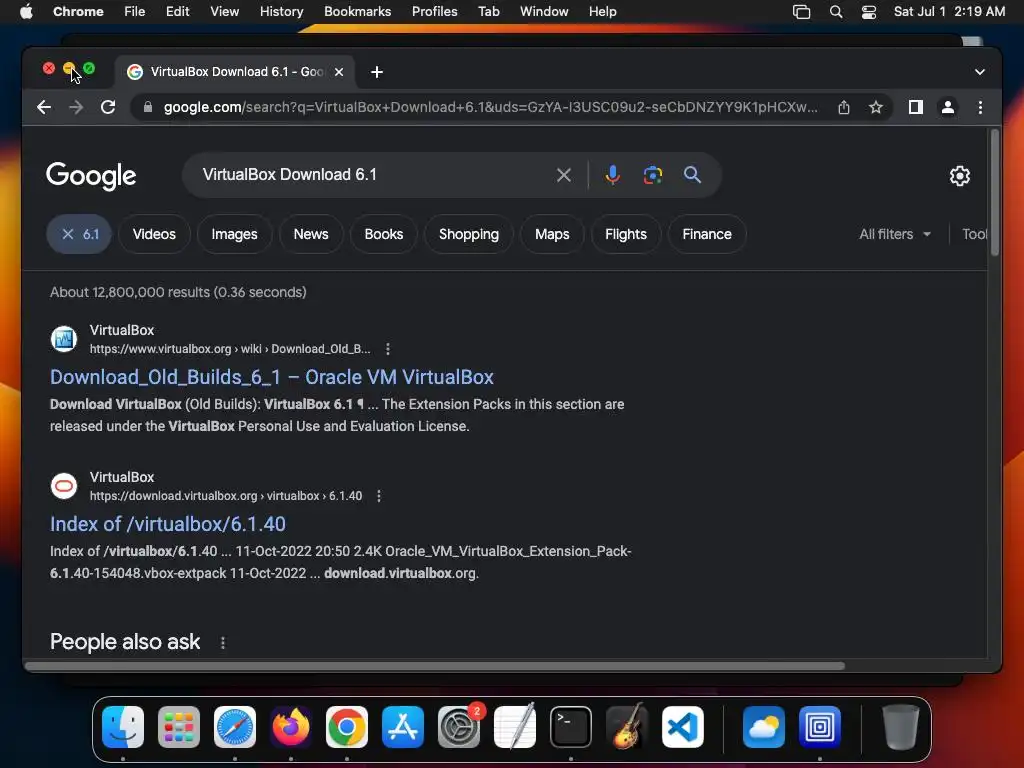
Task: Click the forward navigation arrow
Action: coord(76,107)
